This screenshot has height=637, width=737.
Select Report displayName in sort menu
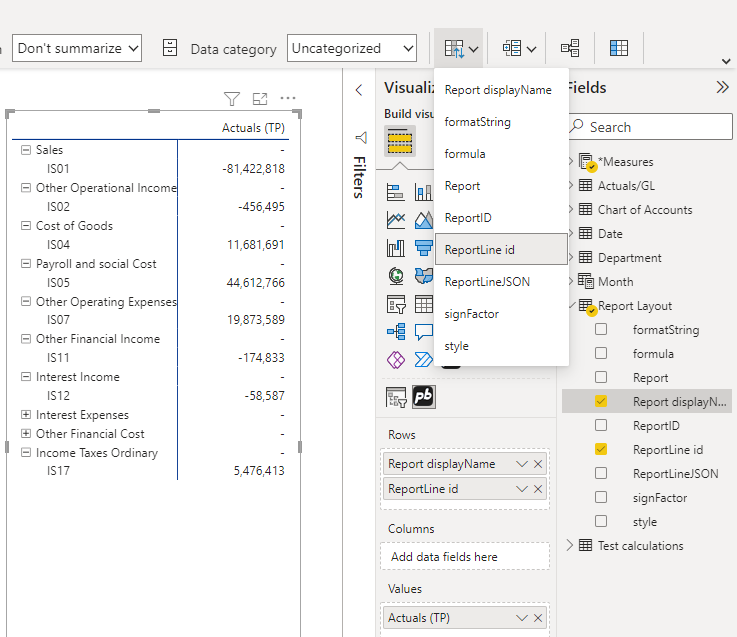pyautogui.click(x=502, y=90)
